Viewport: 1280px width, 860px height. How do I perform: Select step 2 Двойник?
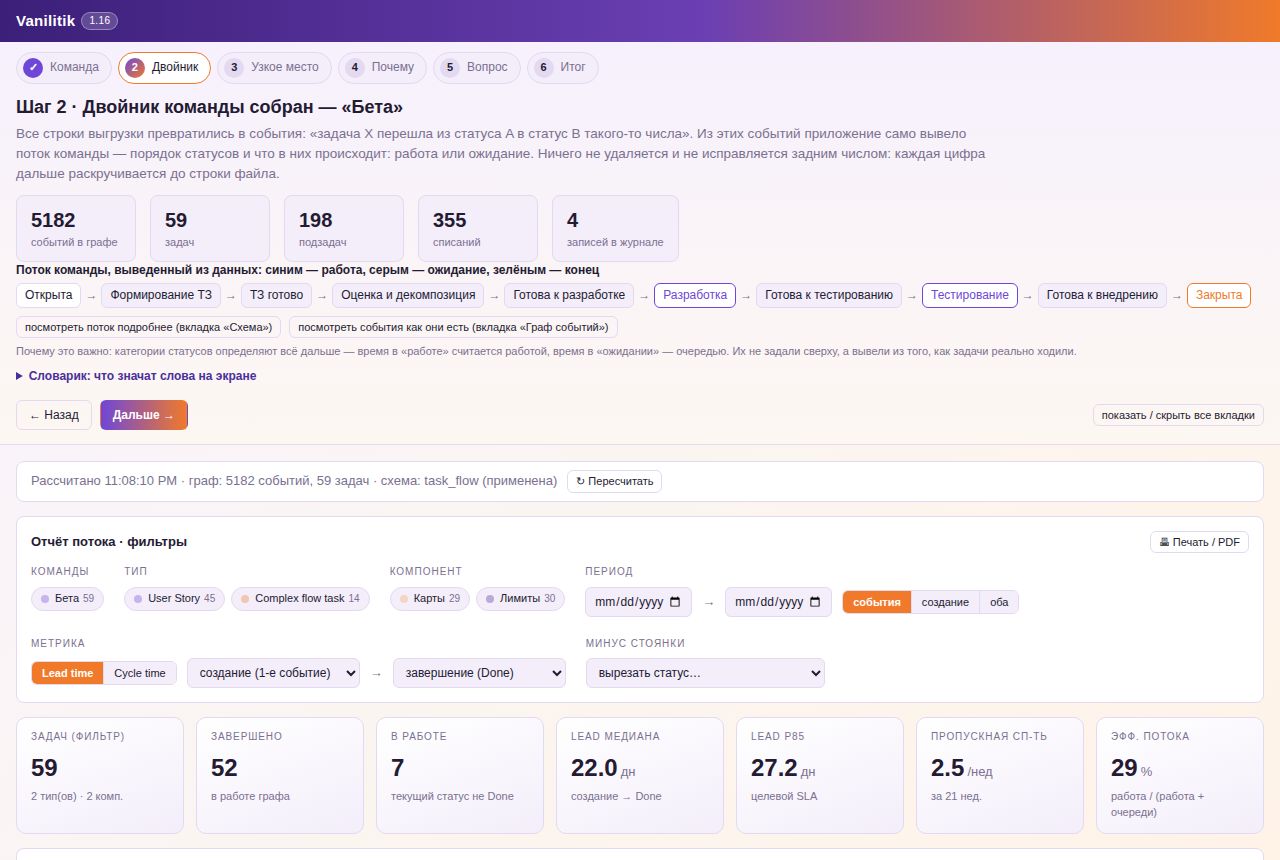click(164, 67)
